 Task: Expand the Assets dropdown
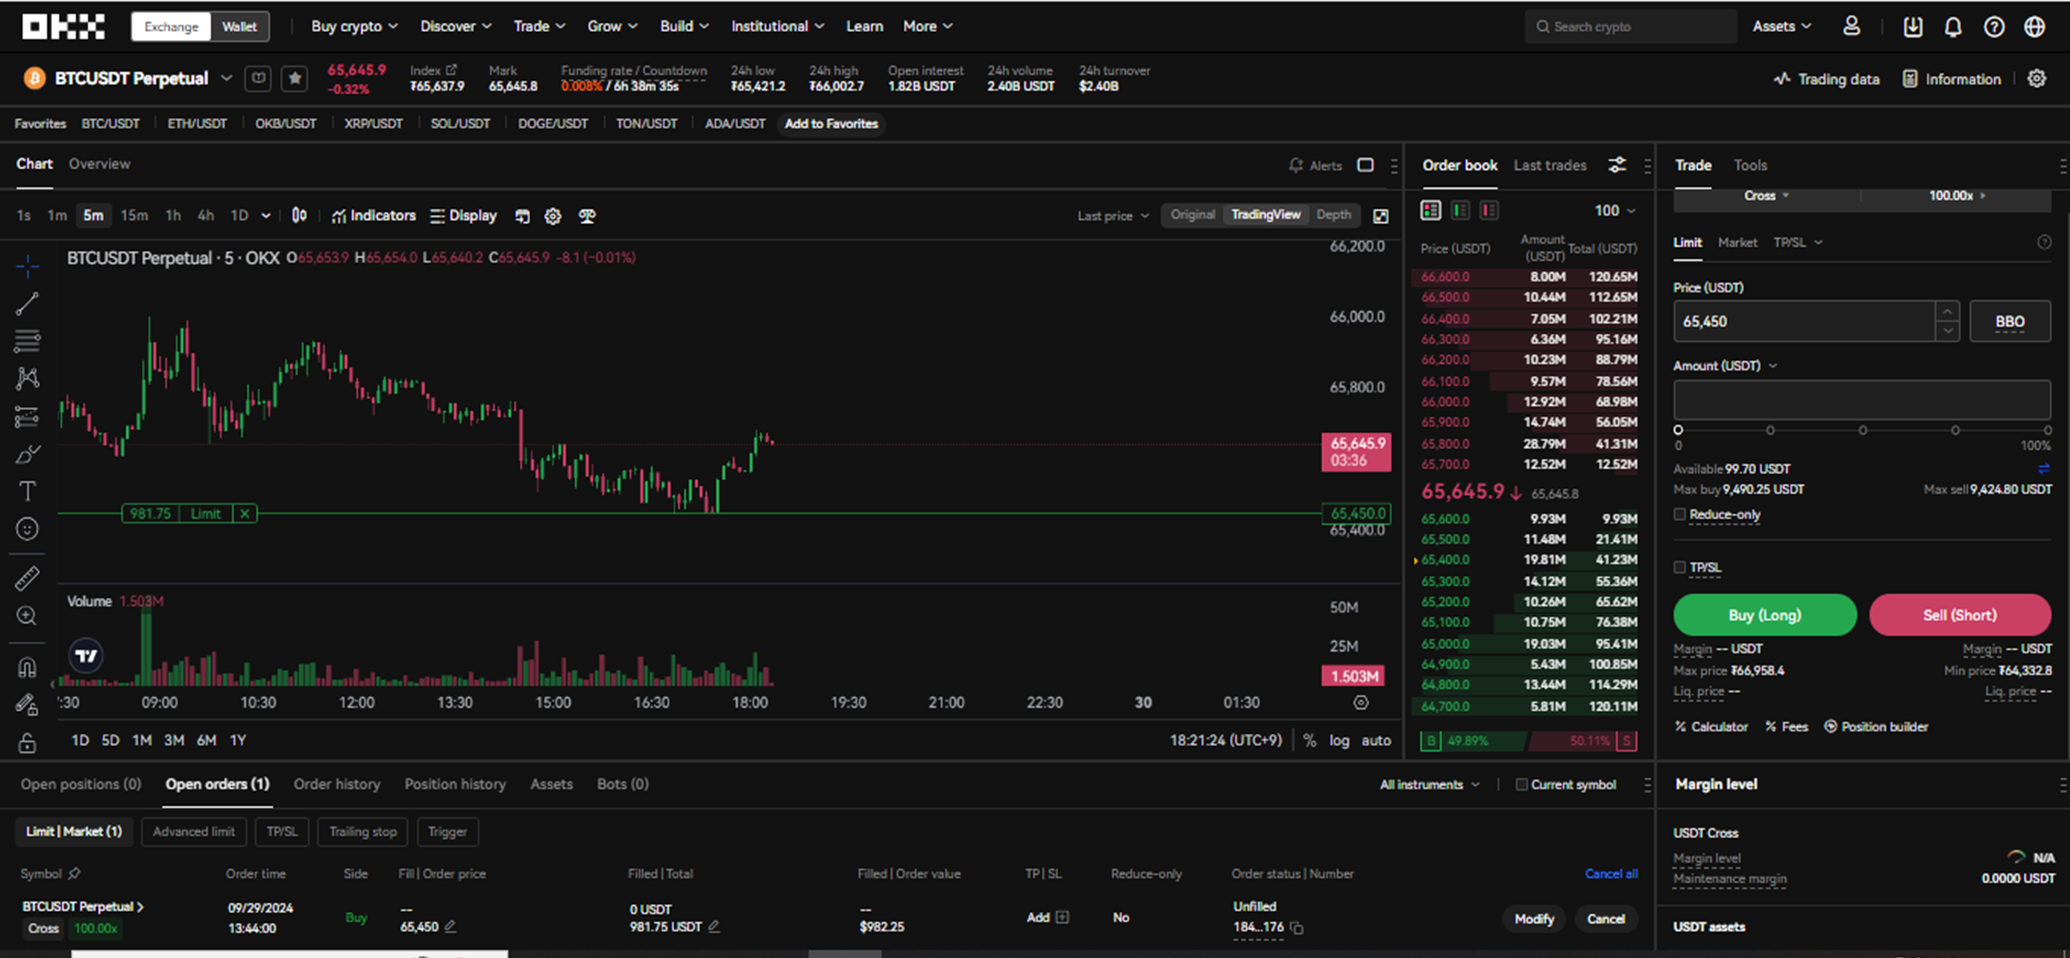(x=1781, y=26)
